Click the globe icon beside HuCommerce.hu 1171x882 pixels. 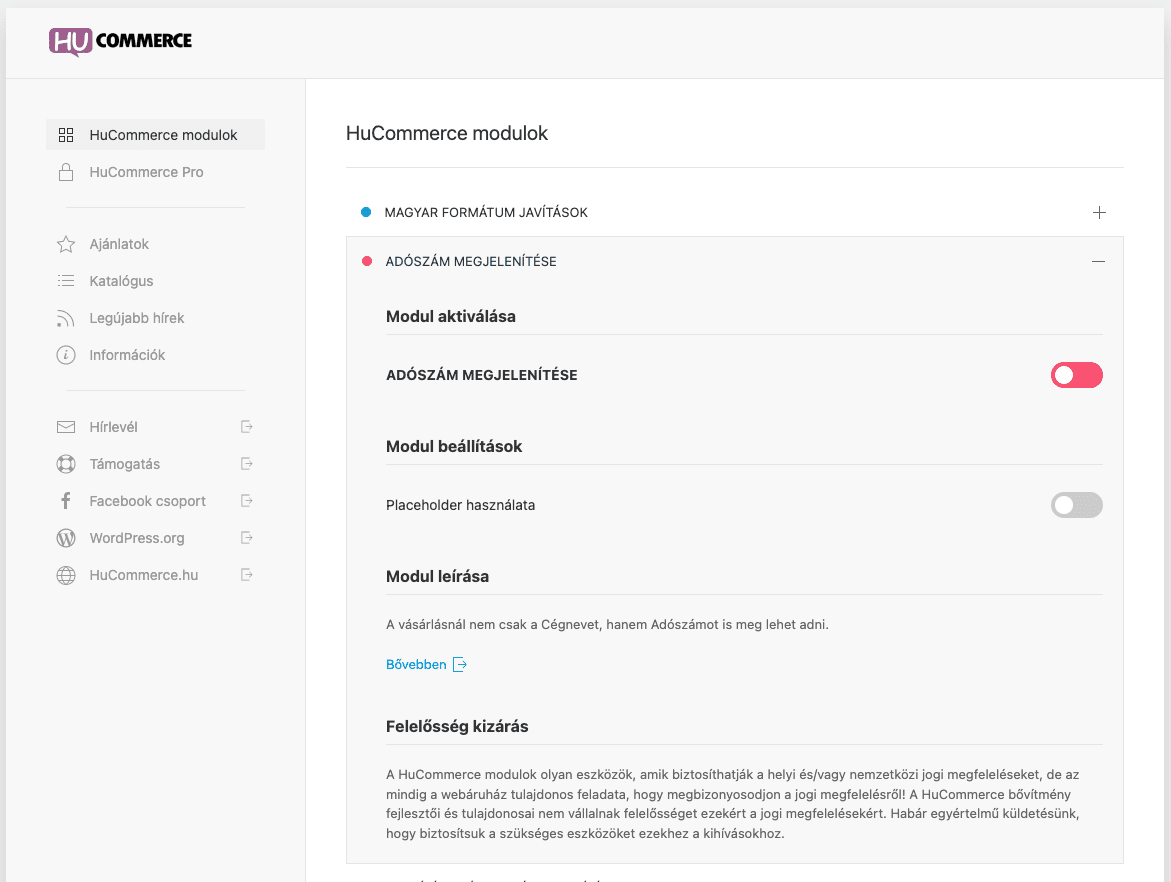pos(66,575)
